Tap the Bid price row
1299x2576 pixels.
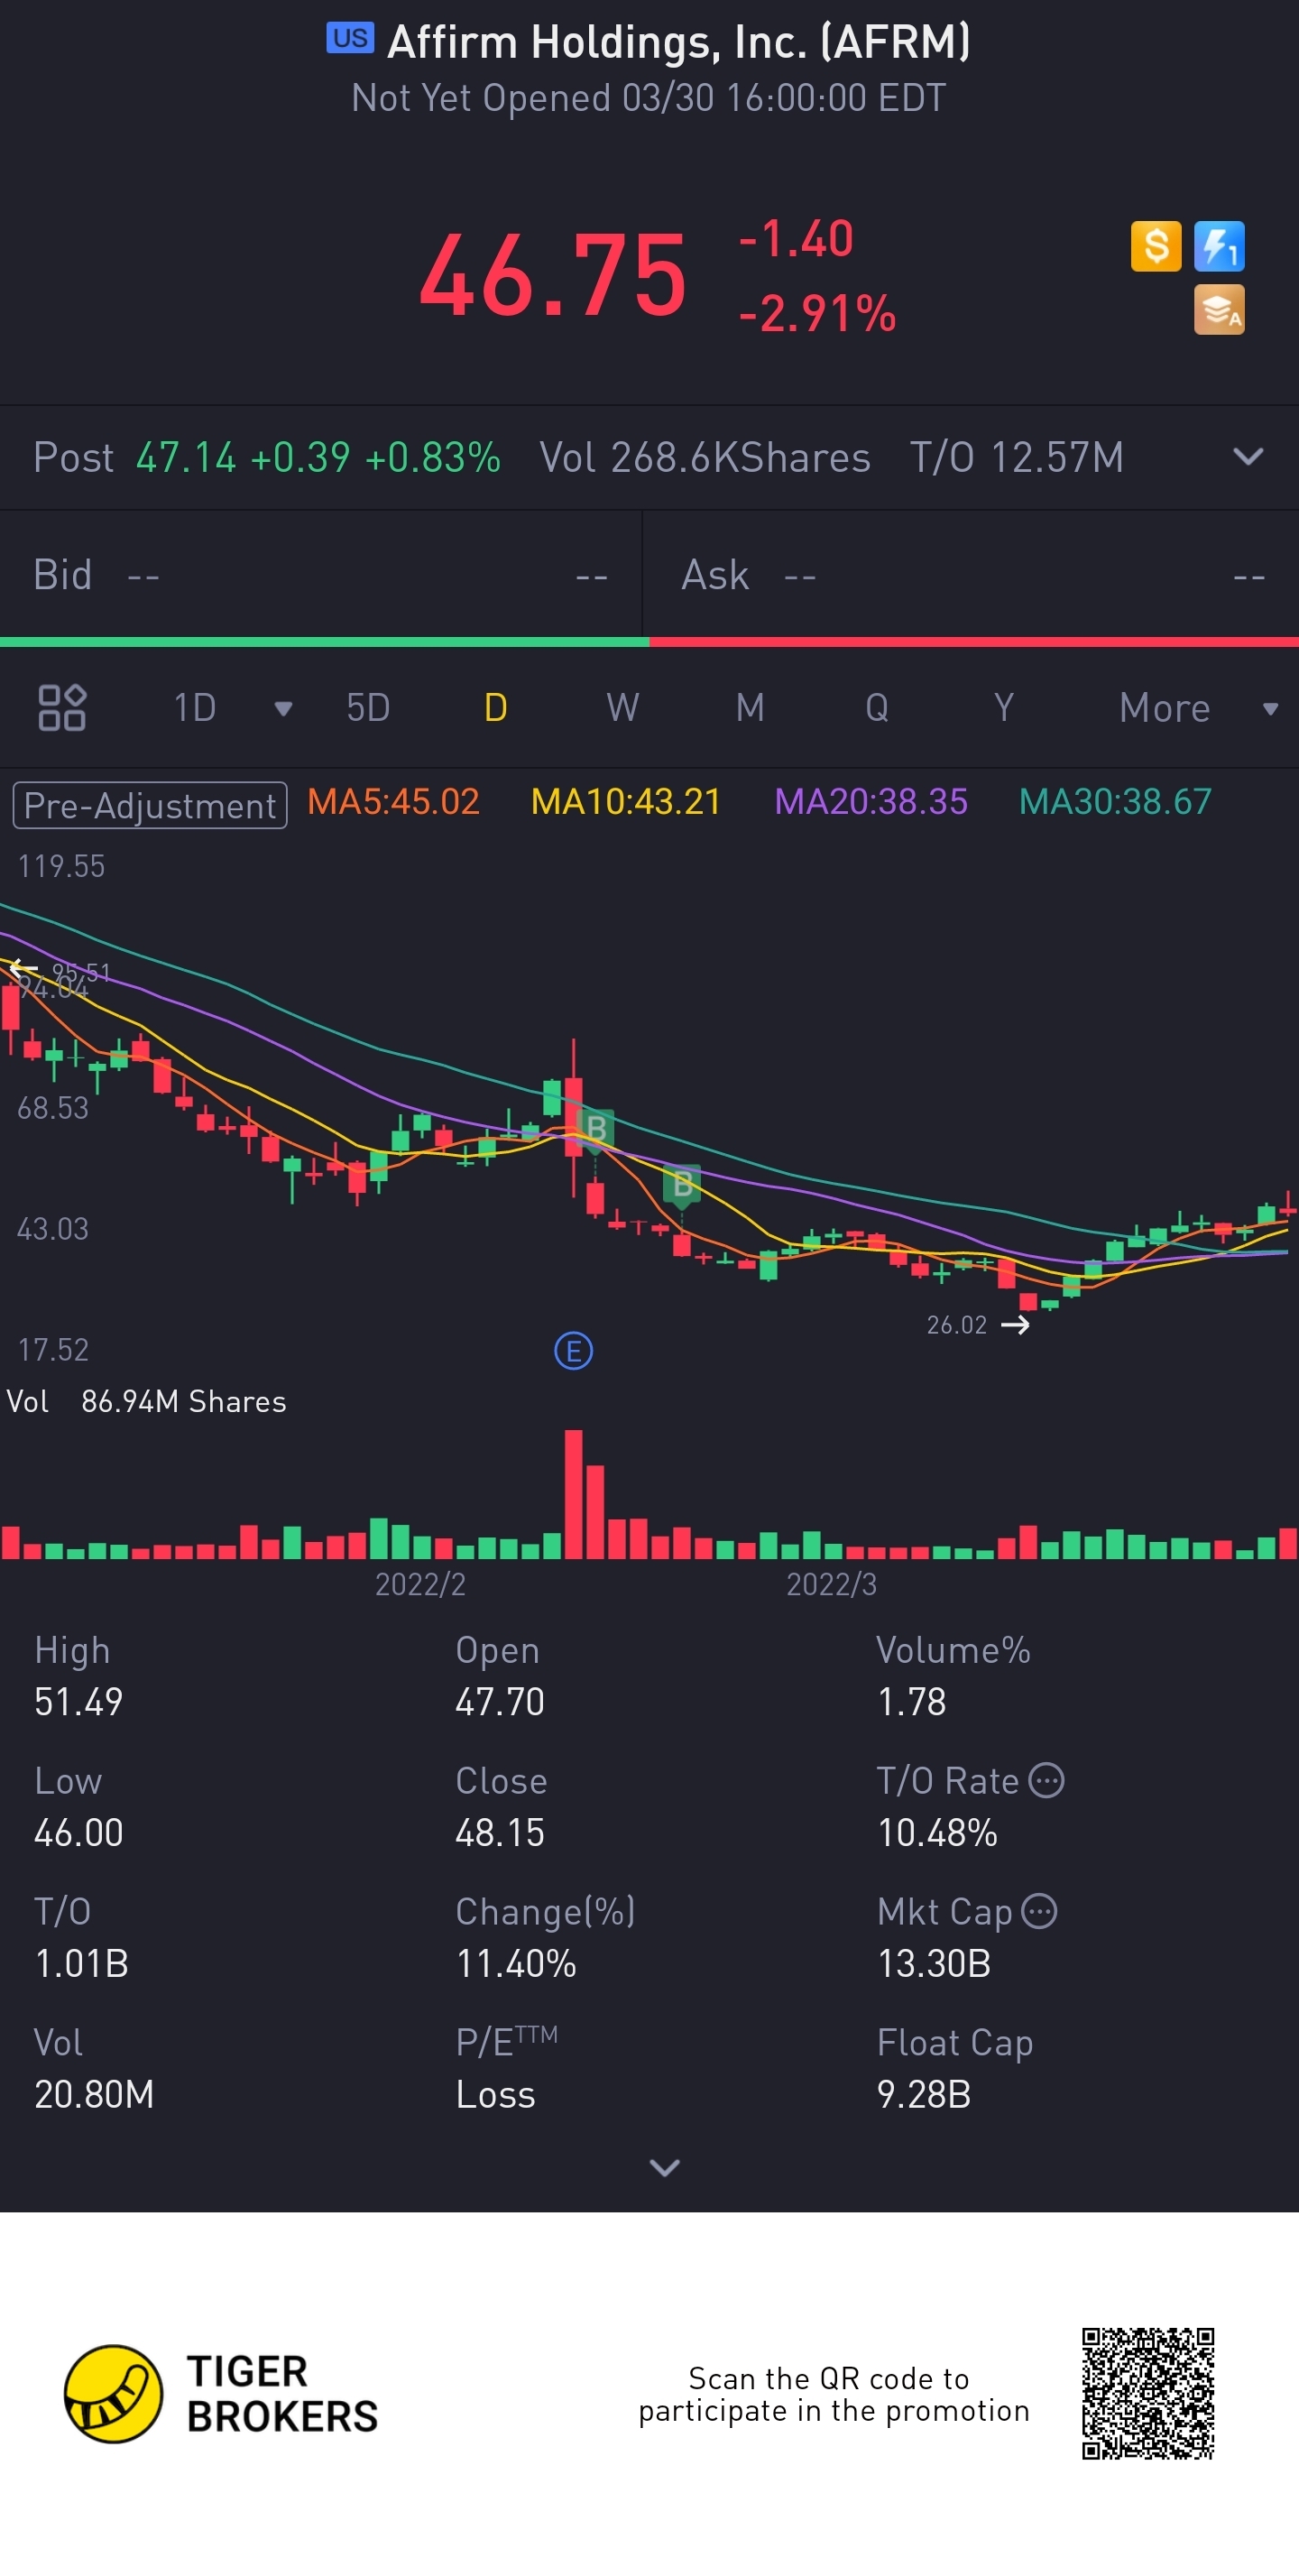[x=320, y=575]
